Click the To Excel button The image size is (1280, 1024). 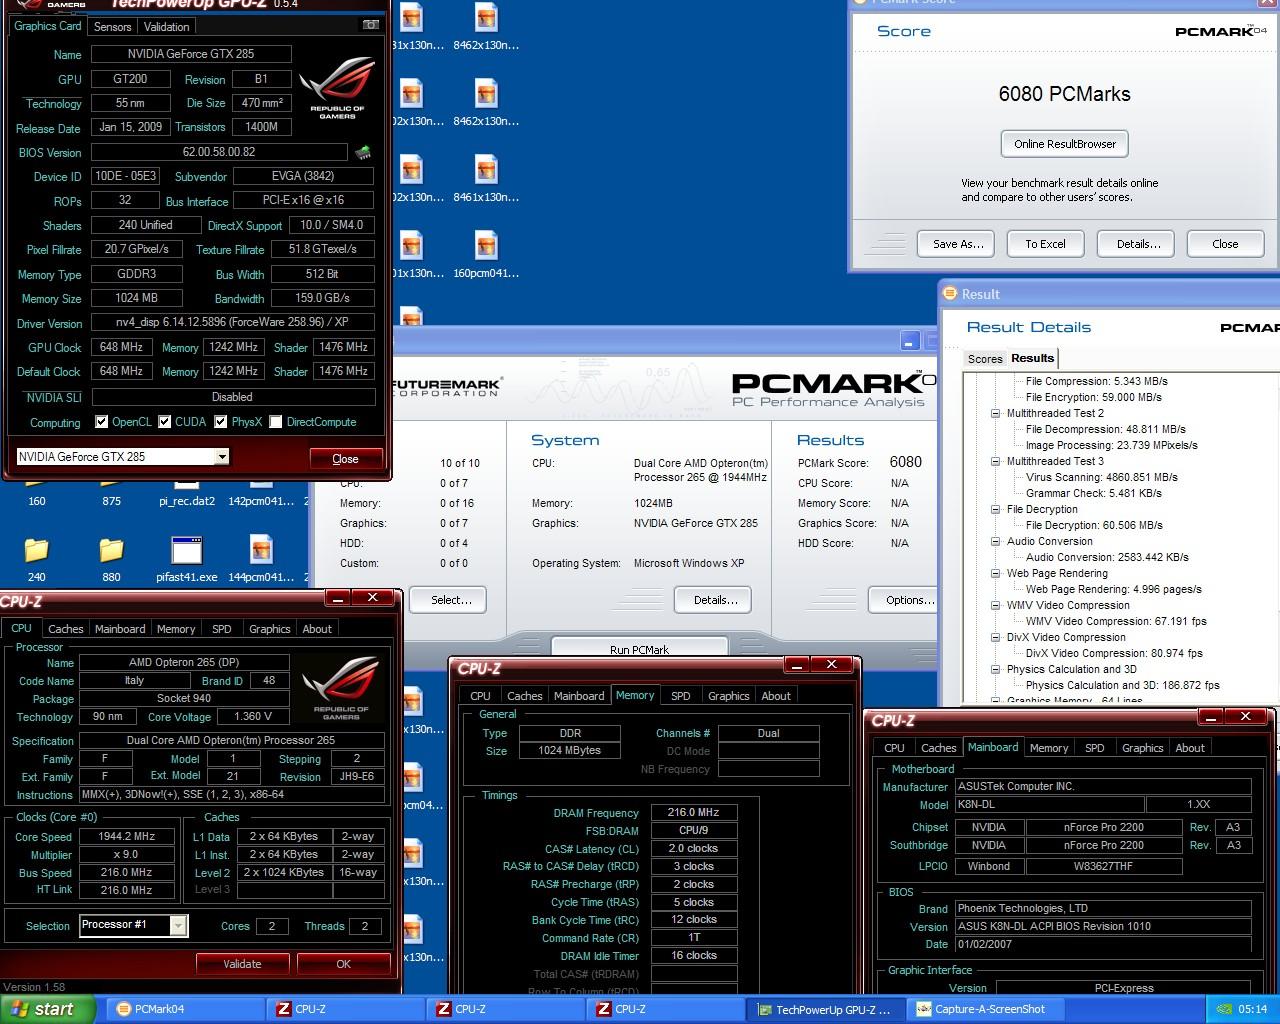pyautogui.click(x=1045, y=244)
